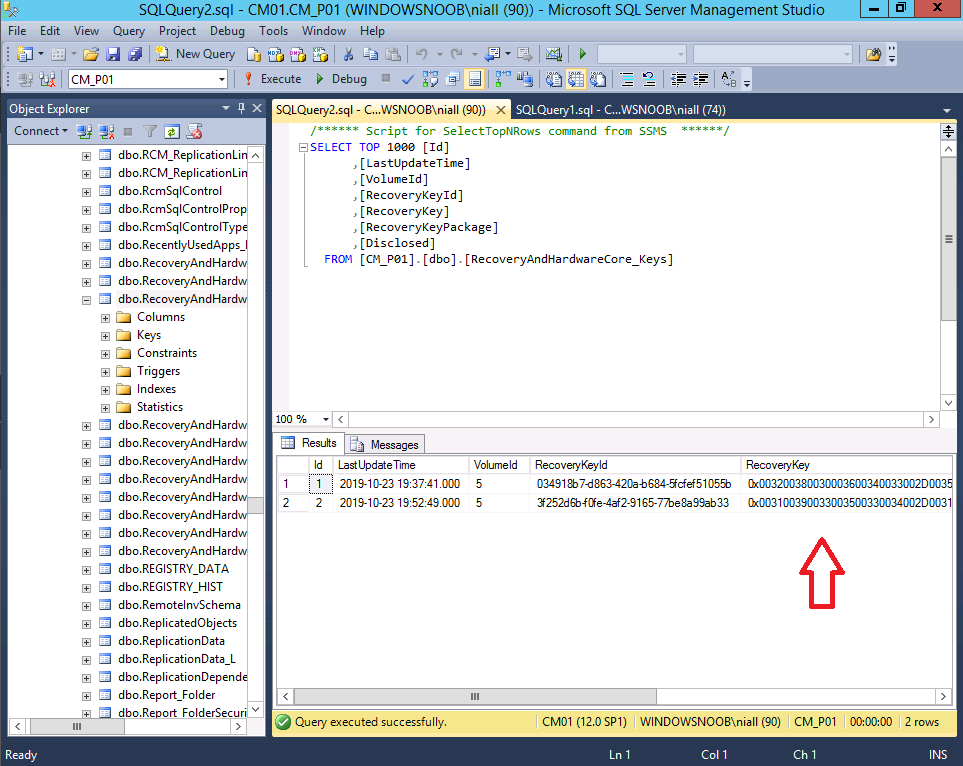Image resolution: width=963 pixels, height=766 pixels.
Task: Toggle Include Client Statistics
Action: click(x=525, y=79)
